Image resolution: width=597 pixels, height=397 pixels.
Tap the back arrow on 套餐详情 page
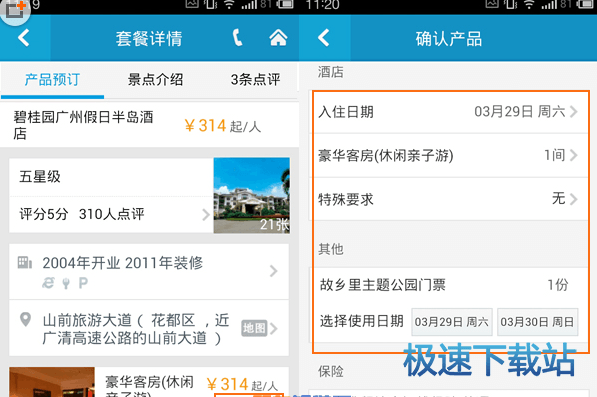[x=24, y=38]
